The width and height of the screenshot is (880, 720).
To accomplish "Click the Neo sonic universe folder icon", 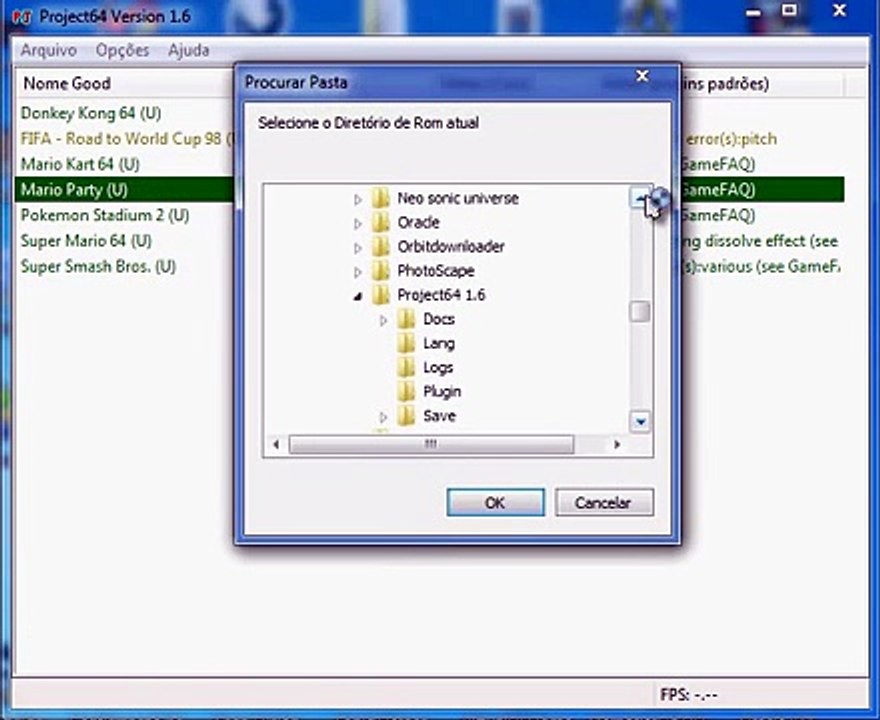I will click(x=381, y=198).
